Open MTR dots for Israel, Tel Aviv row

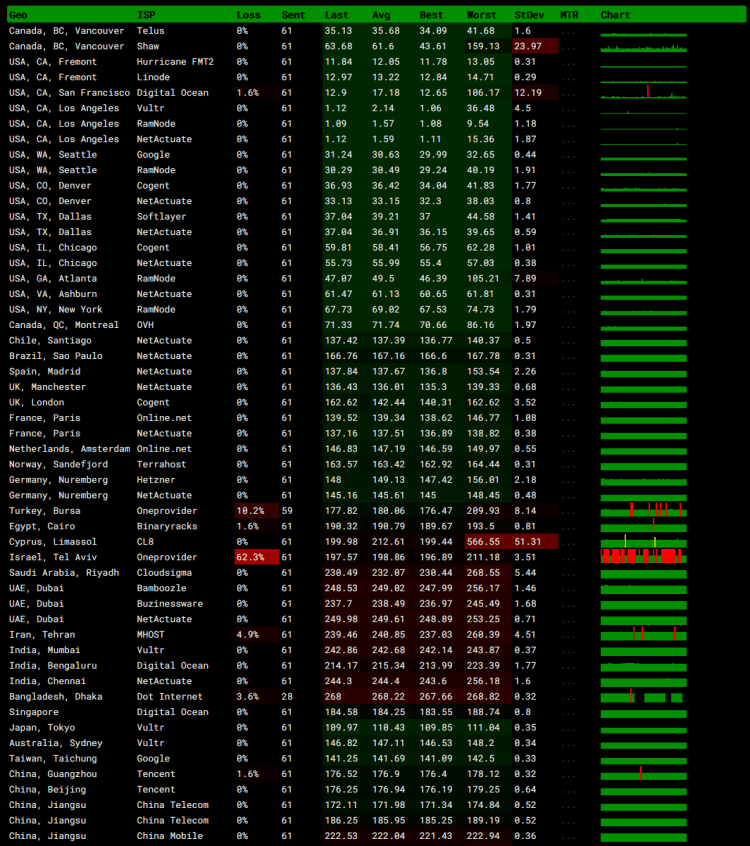(569, 557)
